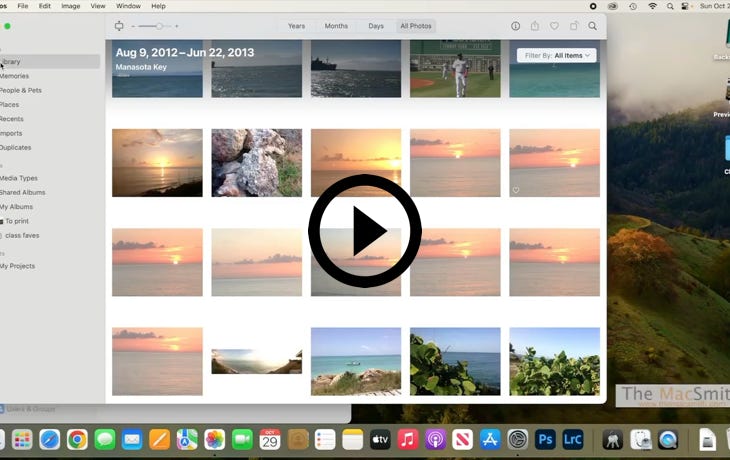
Task: Open Google Chrome from the Dock
Action: (77, 440)
